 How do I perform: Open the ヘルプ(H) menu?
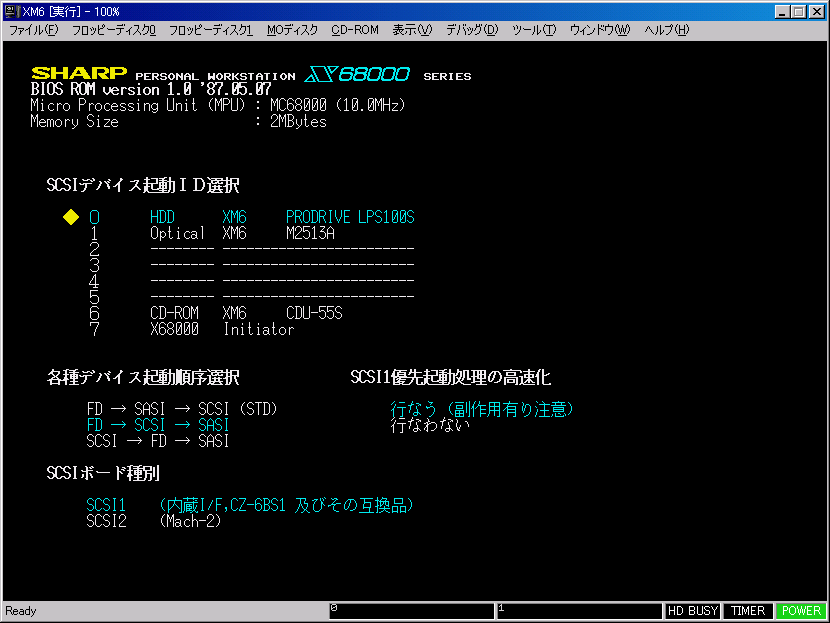(x=666, y=30)
